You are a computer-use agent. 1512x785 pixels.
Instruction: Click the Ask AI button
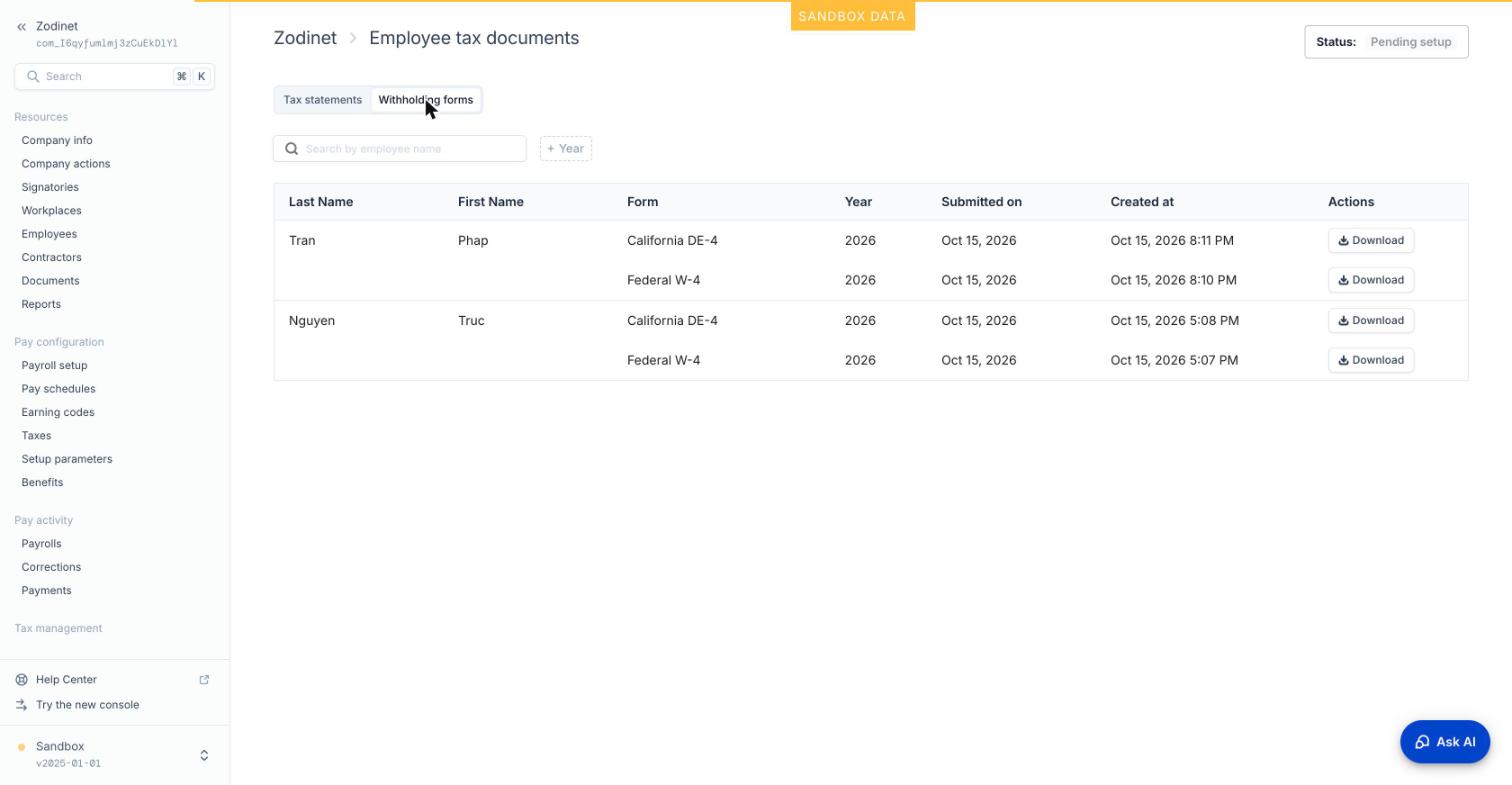point(1445,742)
